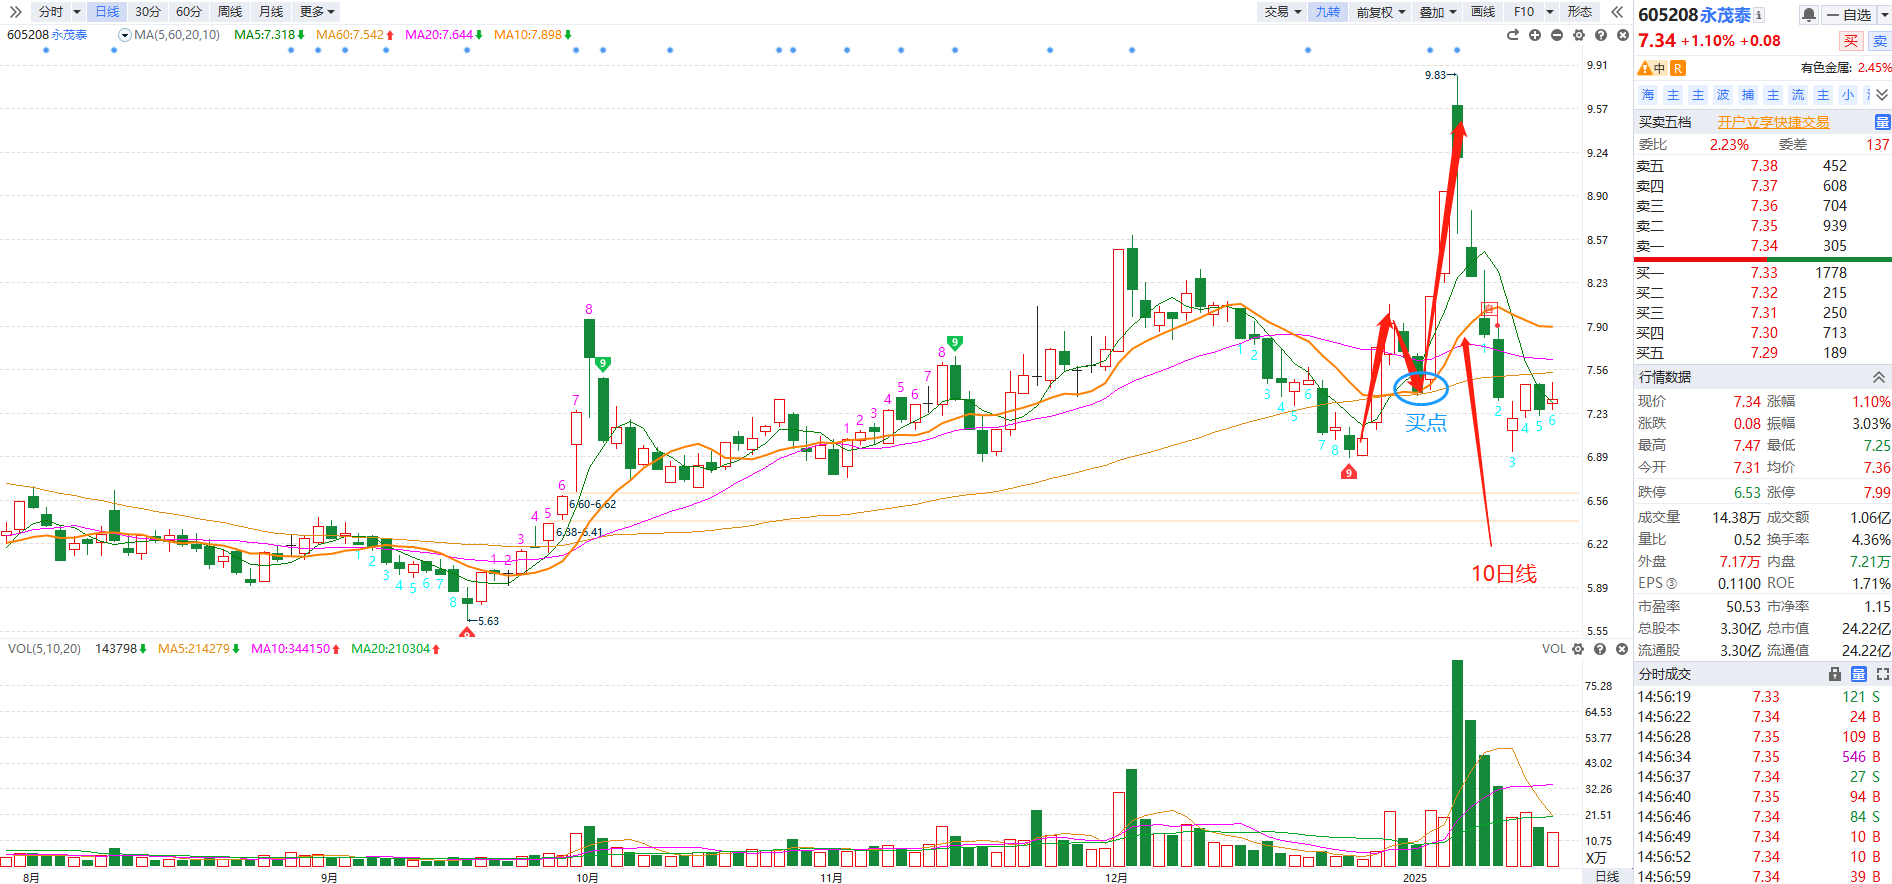Collapse the 行情数据 section
Image resolution: width=1892 pixels, height=884 pixels.
1879,377
